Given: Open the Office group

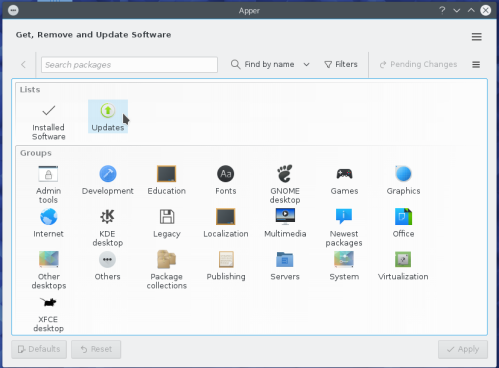Looking at the screenshot, I should tap(403, 223).
